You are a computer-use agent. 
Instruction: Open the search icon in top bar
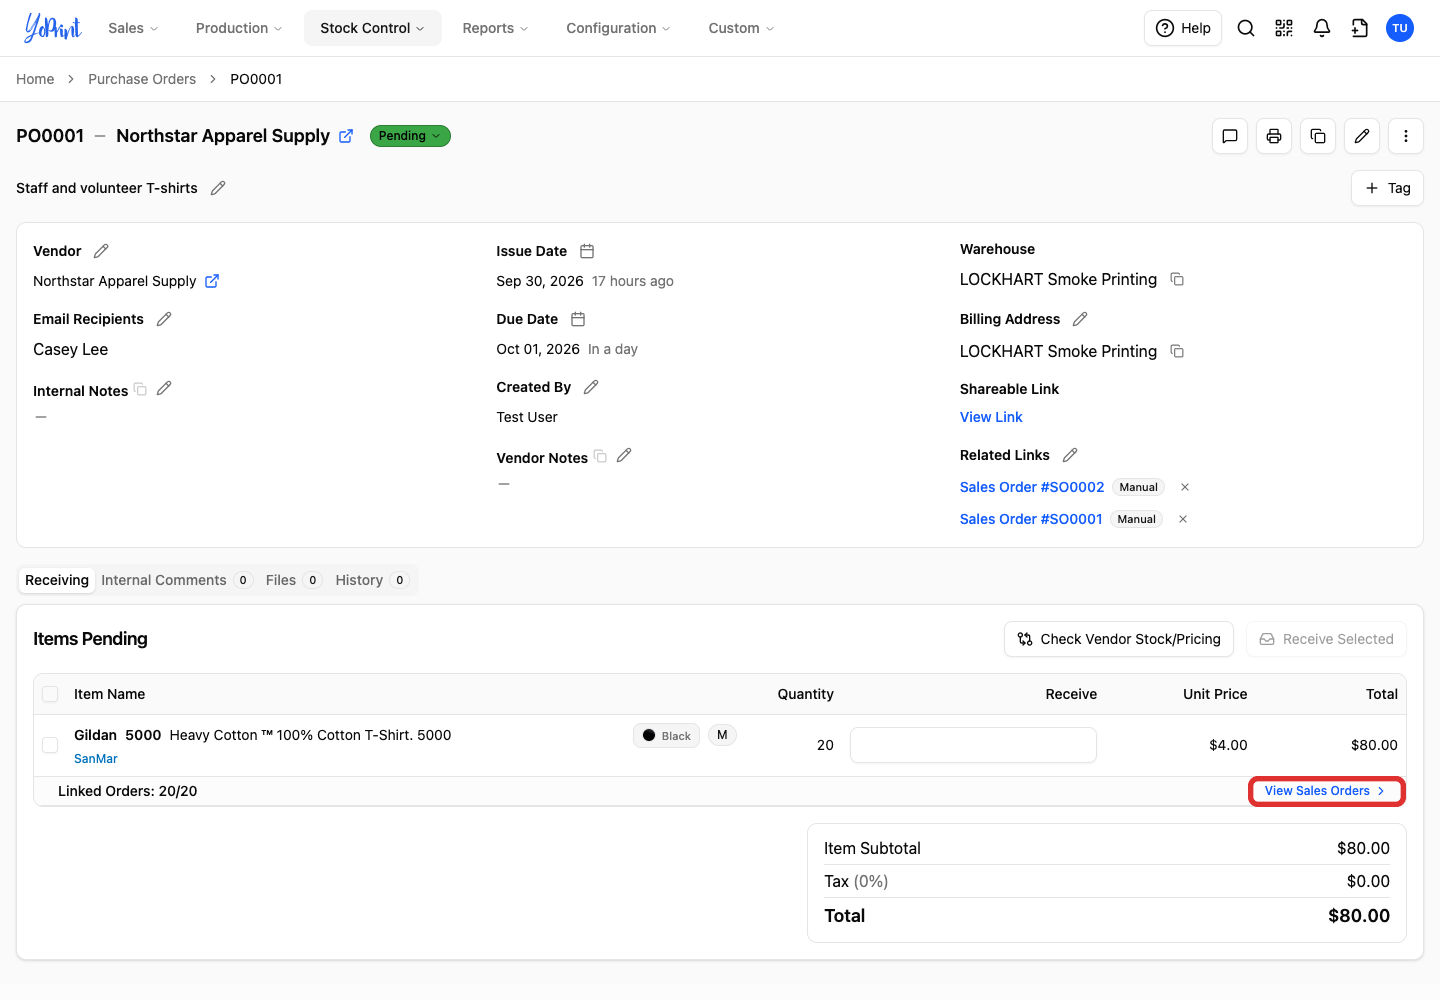pyautogui.click(x=1246, y=28)
